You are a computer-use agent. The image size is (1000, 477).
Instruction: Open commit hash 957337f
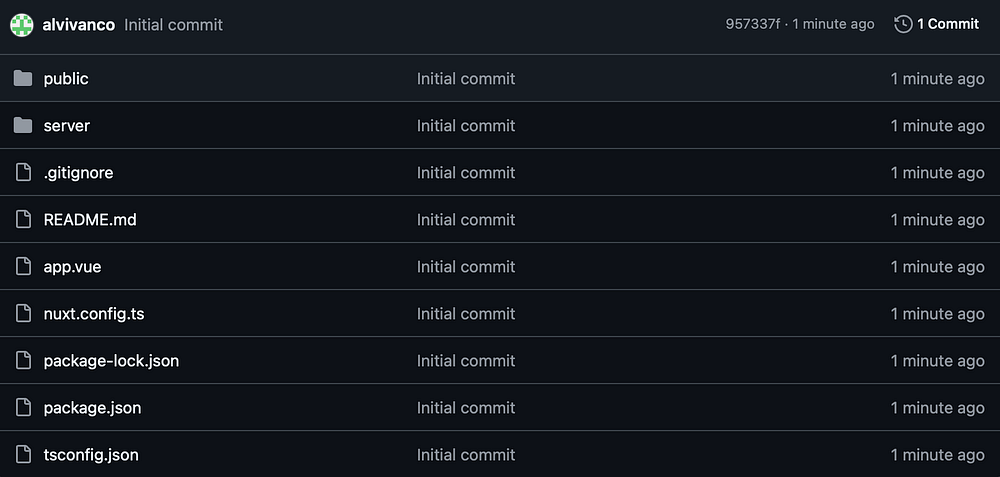pyautogui.click(x=752, y=24)
